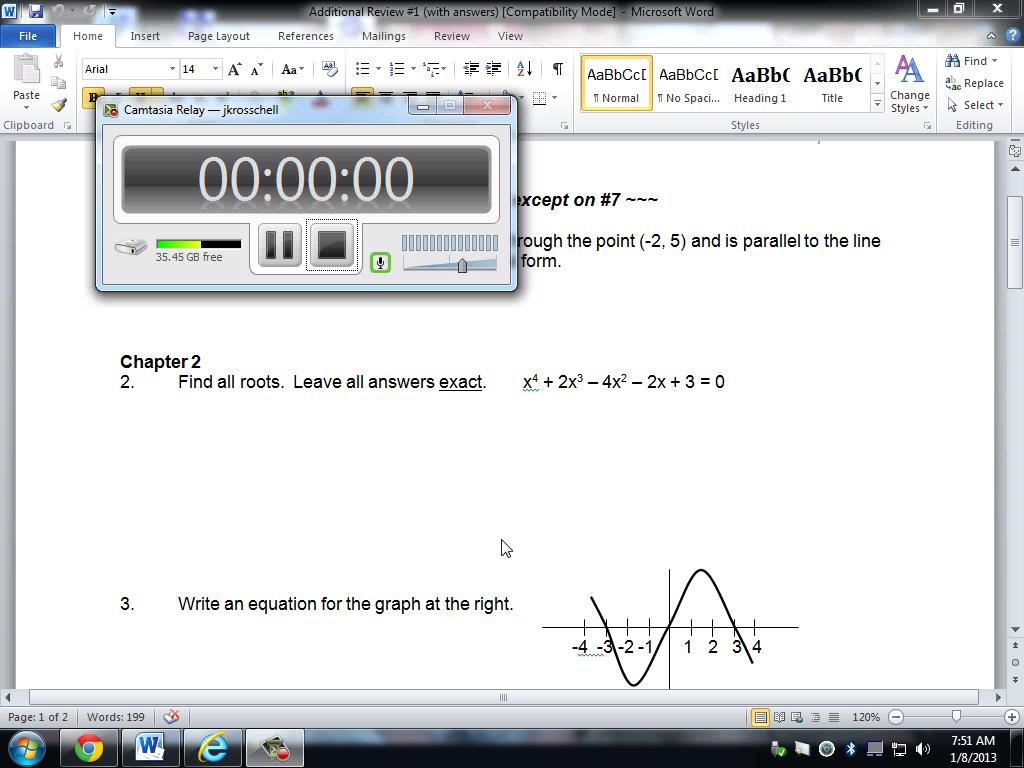The image size is (1024, 768).
Task: Pause the Camtasia Relay recording
Action: click(x=280, y=245)
